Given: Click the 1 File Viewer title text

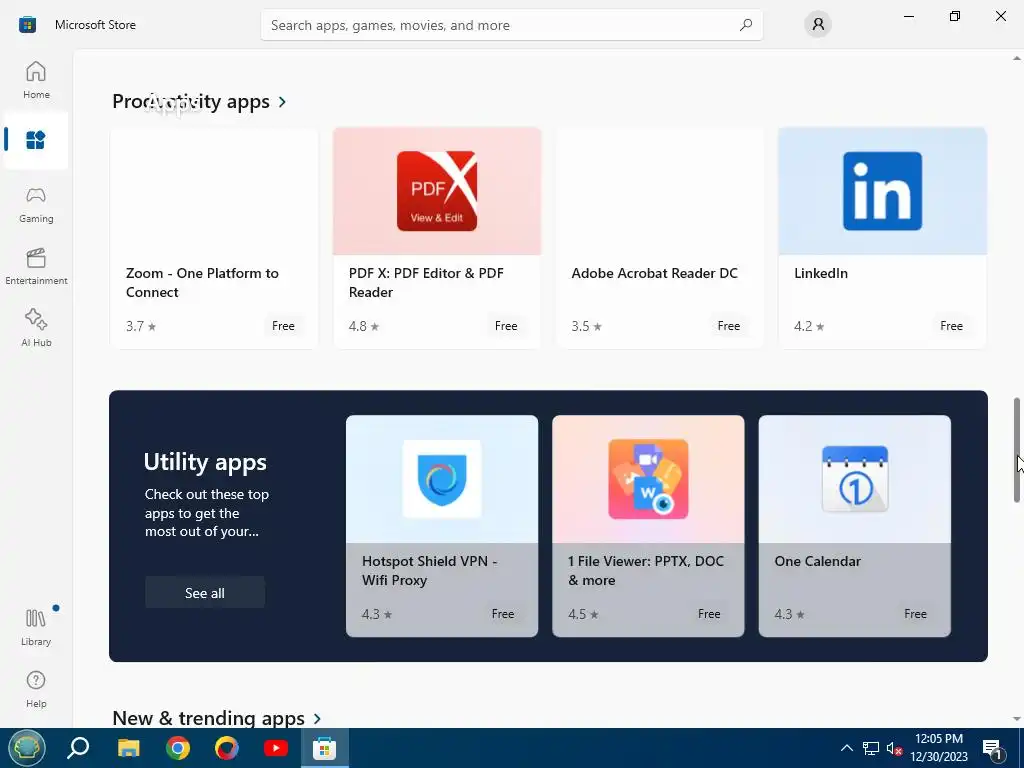Looking at the screenshot, I should 646,571.
